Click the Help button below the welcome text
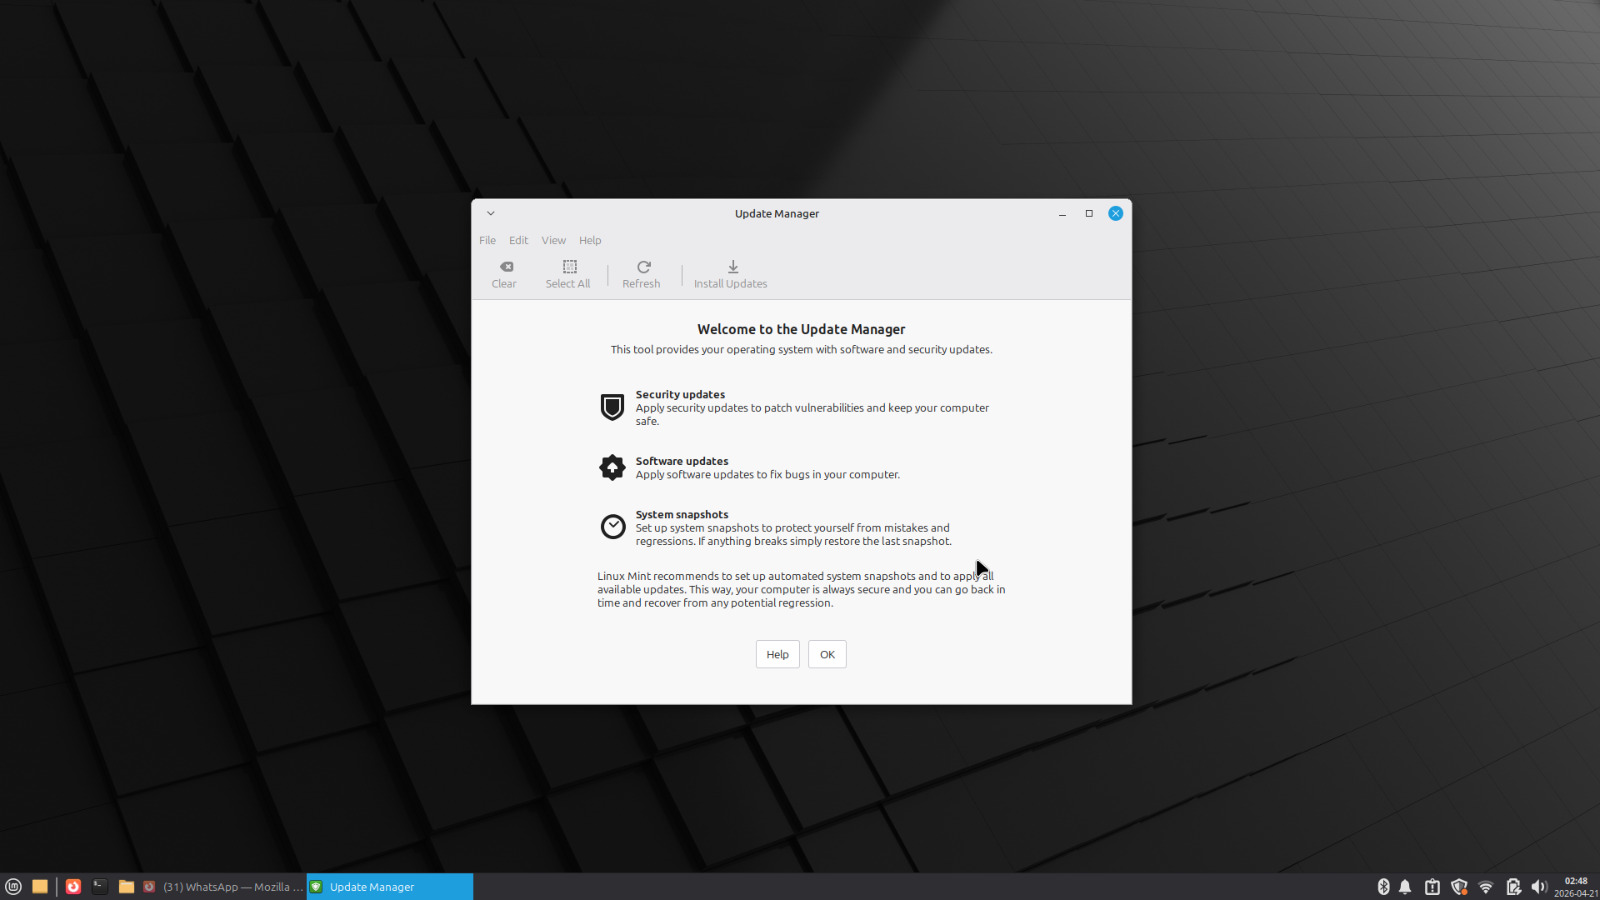1600x900 pixels. point(777,655)
